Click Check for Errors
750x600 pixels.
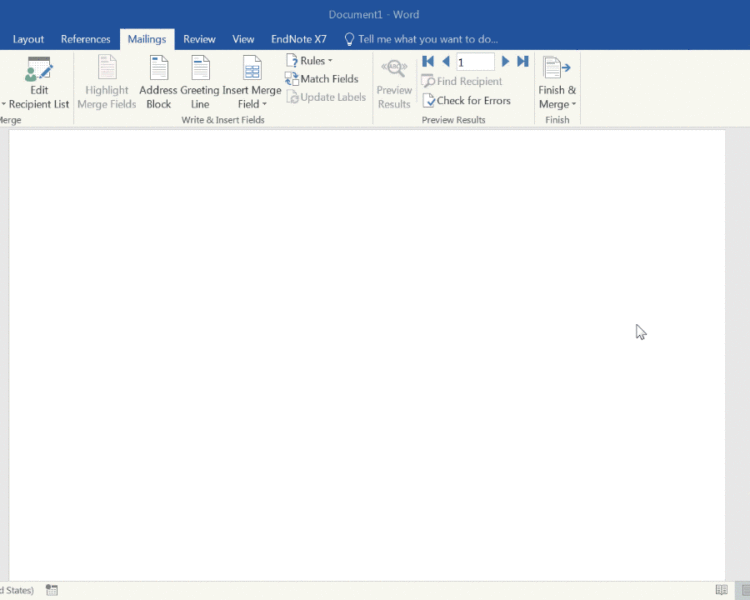pyautogui.click(x=467, y=100)
